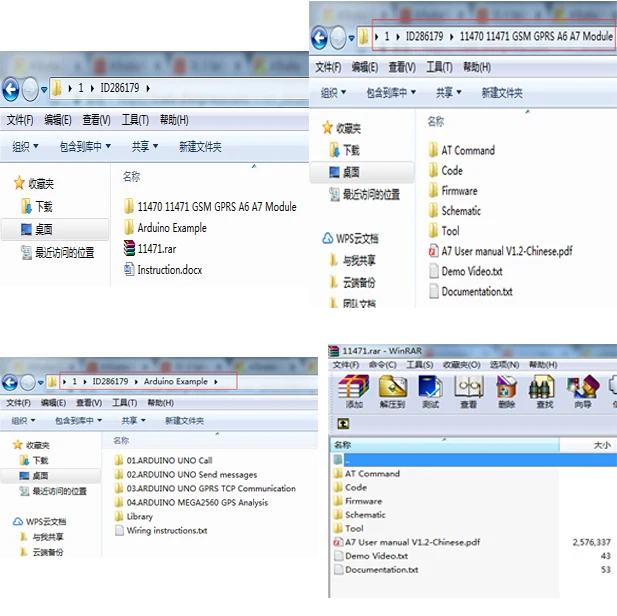Click 桌面 in Module window sidebar

[x=344, y=172]
